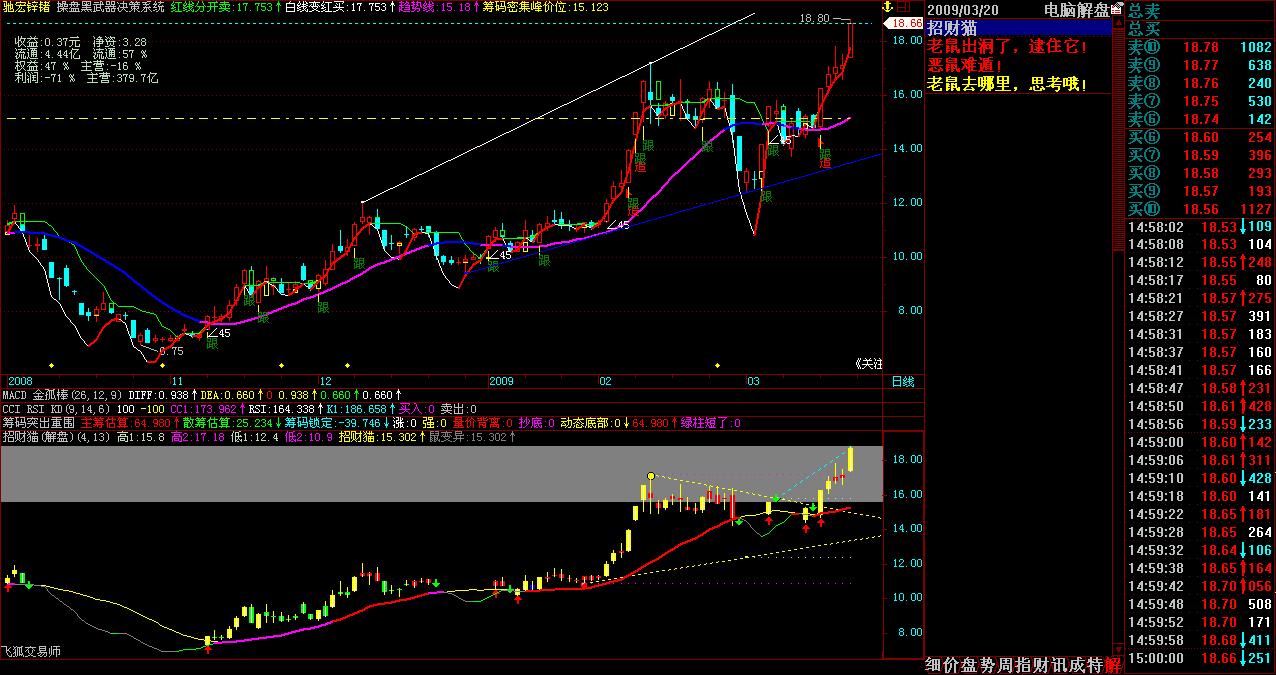Click buy level 7 price 18.59
The image size is (1276, 675).
(x=1201, y=155)
